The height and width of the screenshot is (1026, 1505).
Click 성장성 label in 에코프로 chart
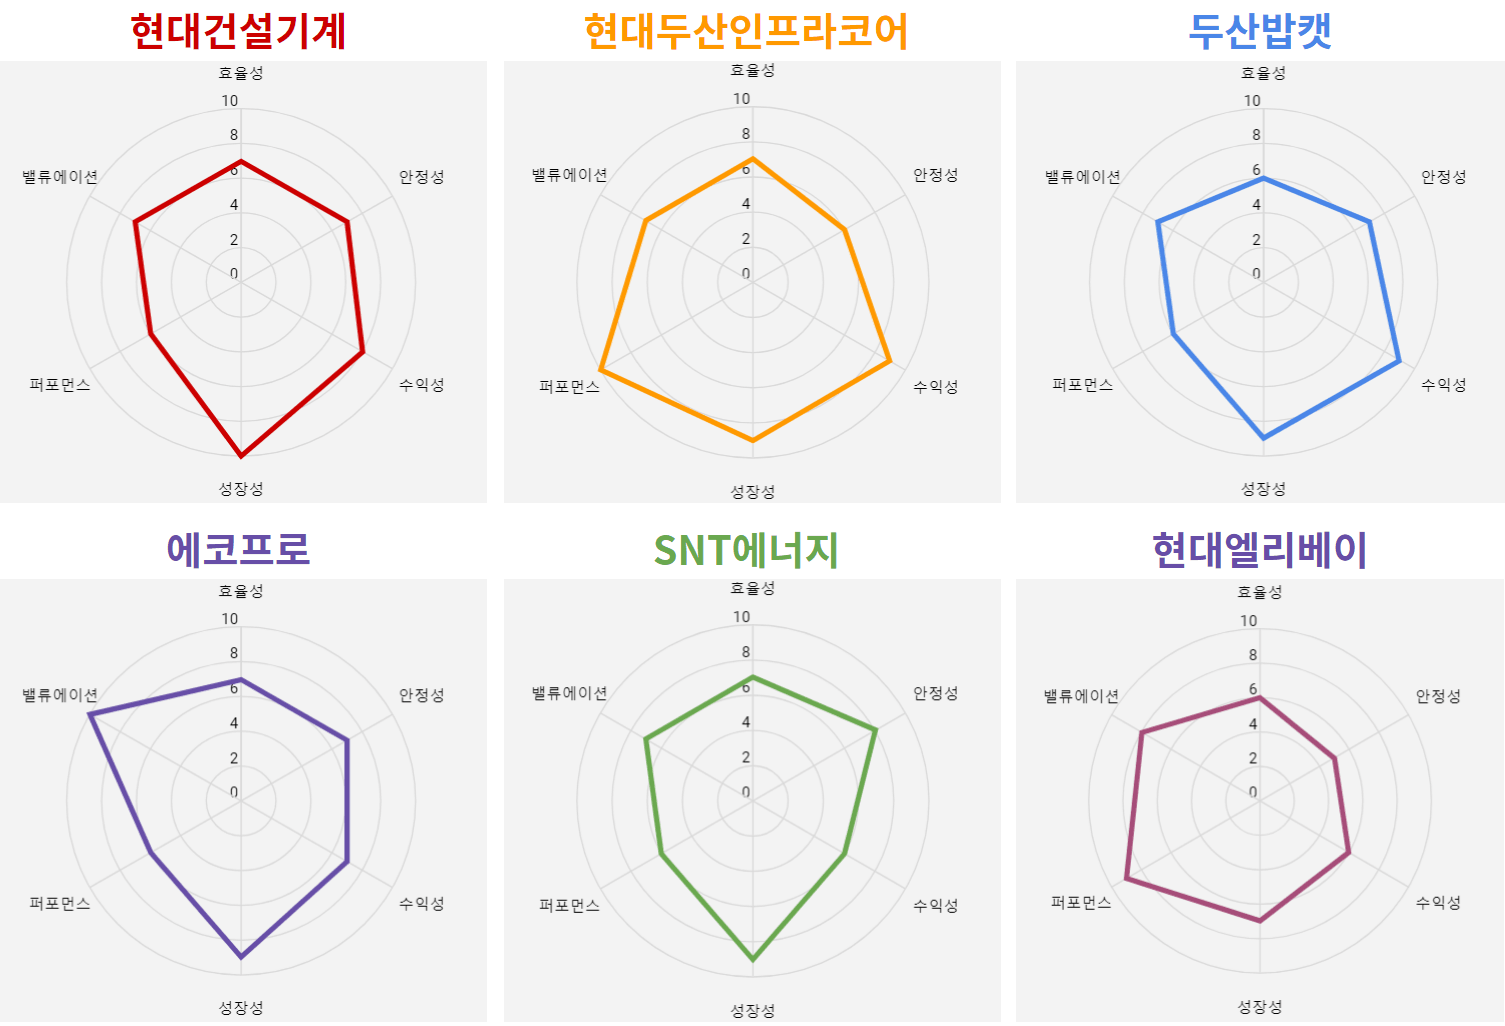241,1008
